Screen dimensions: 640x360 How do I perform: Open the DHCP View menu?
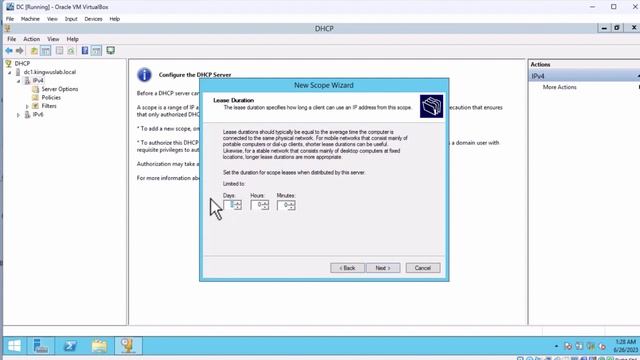53,39
